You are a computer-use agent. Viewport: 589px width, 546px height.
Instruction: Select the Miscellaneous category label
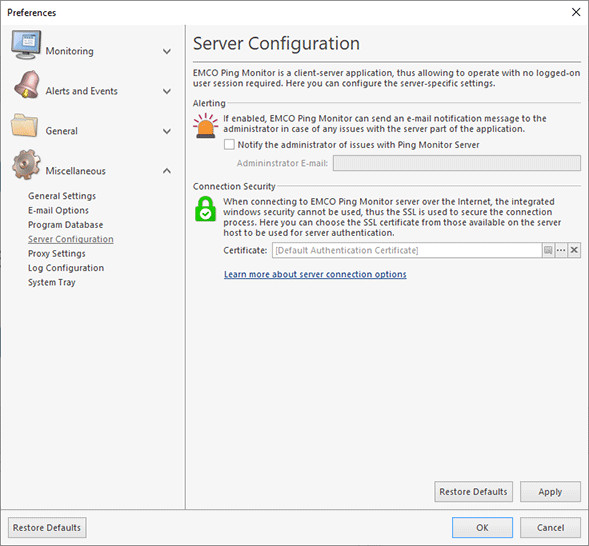click(76, 171)
